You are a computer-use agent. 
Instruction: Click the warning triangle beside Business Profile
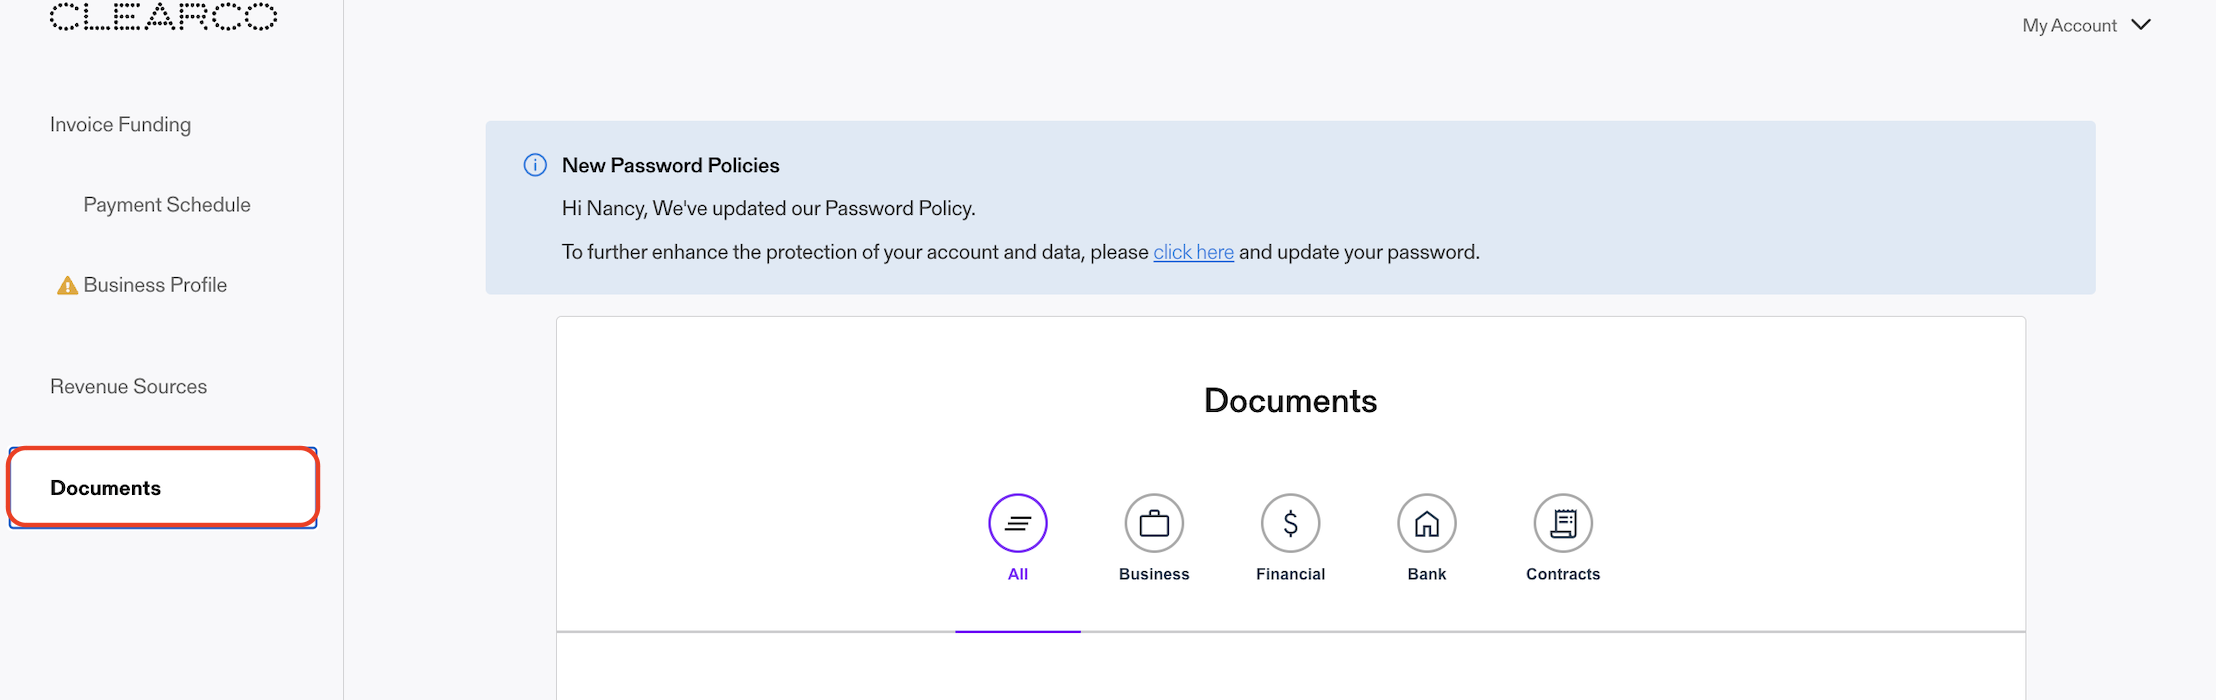point(67,286)
